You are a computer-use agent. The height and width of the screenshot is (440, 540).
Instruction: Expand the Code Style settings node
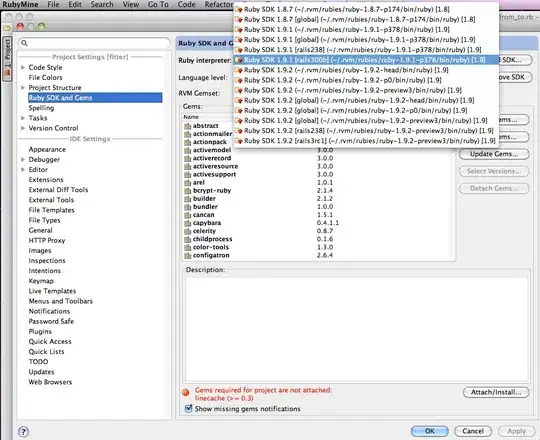pos(23,67)
